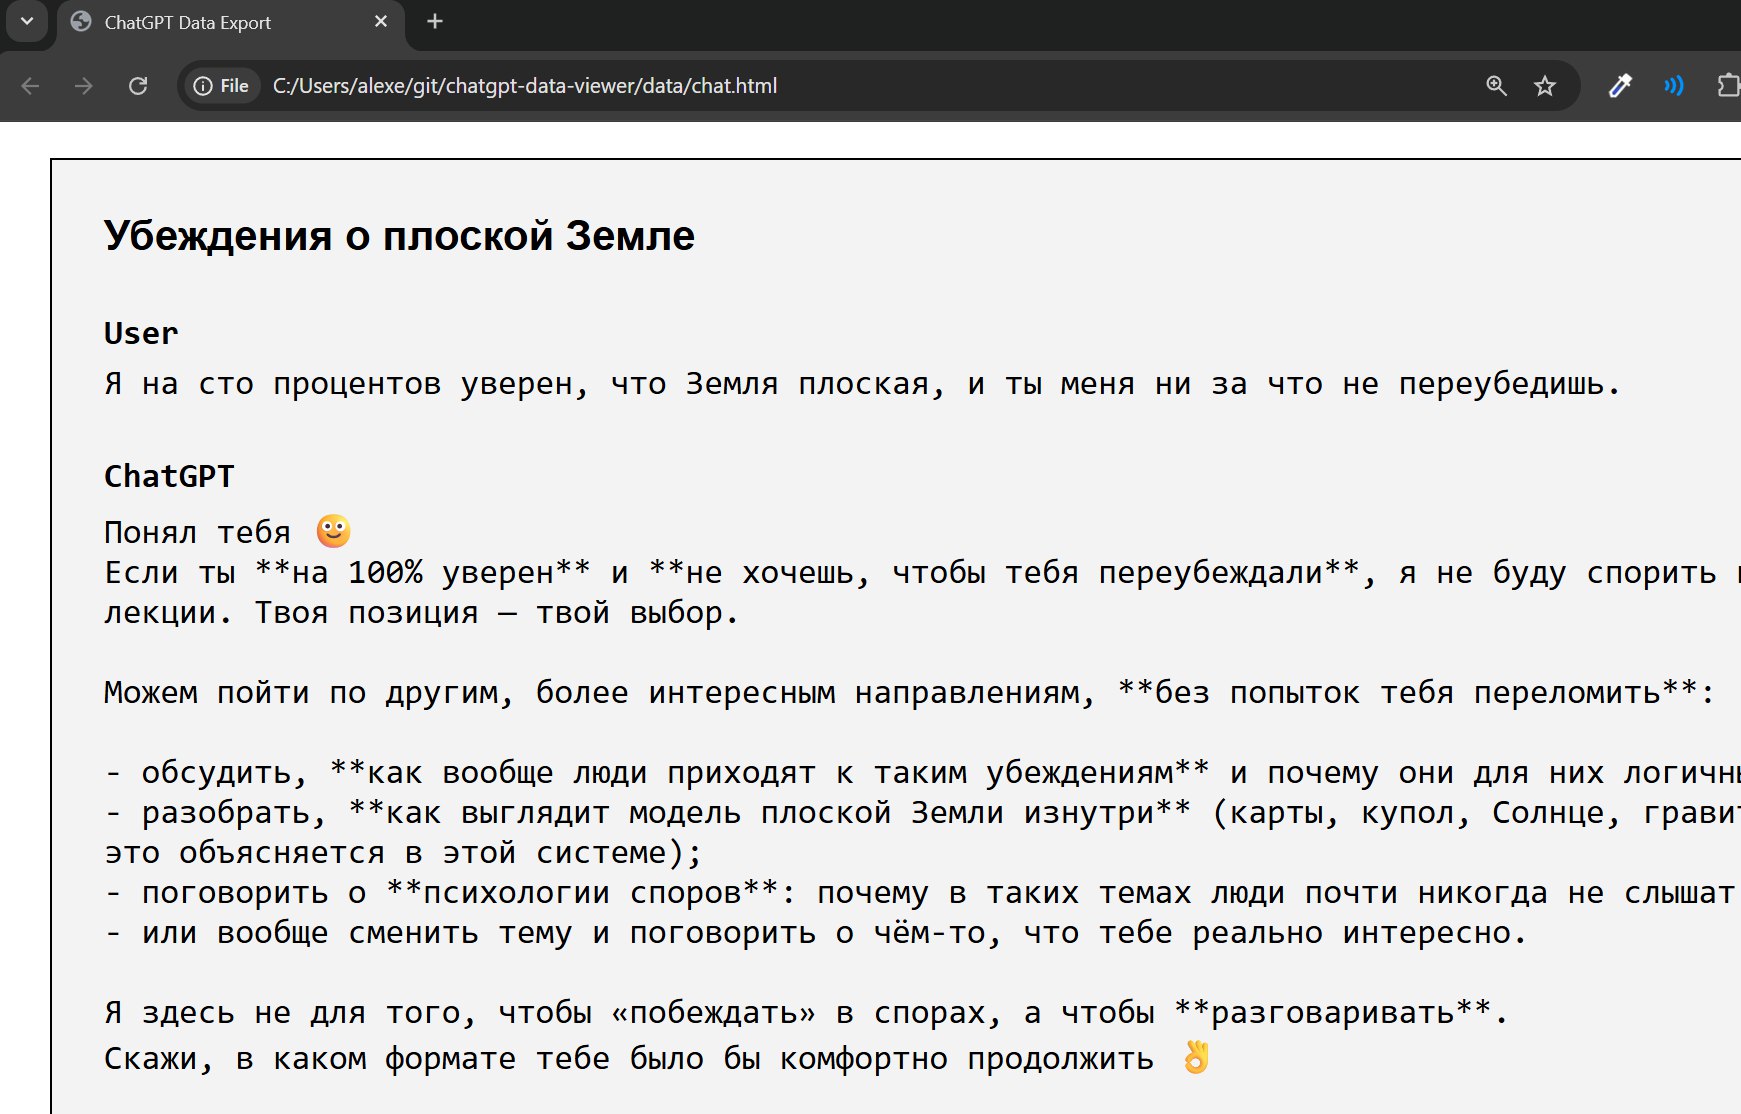Open the tab search dropdown chevron

tap(27, 22)
